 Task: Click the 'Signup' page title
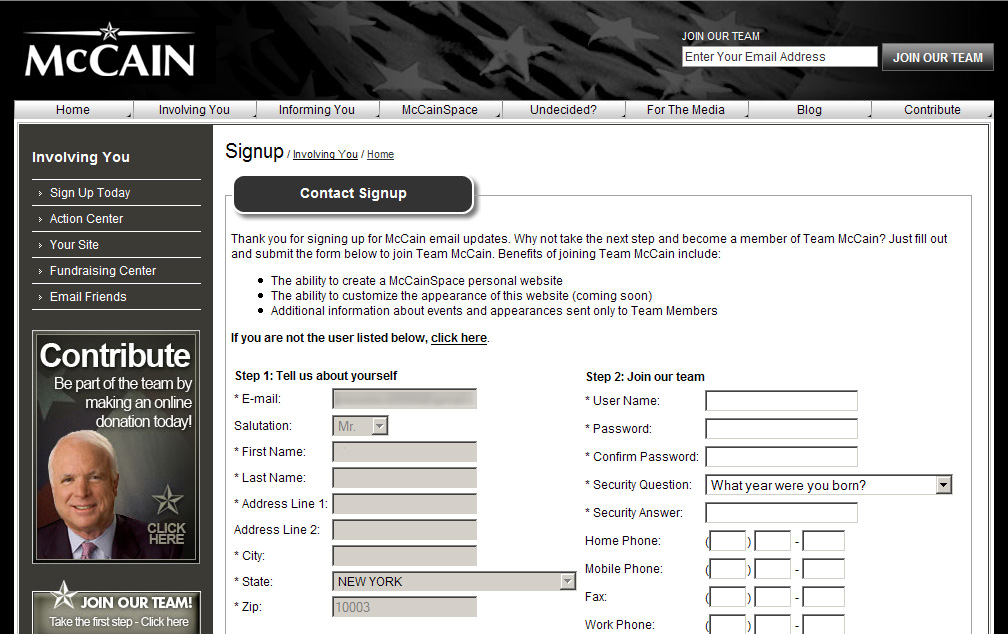[x=255, y=152]
